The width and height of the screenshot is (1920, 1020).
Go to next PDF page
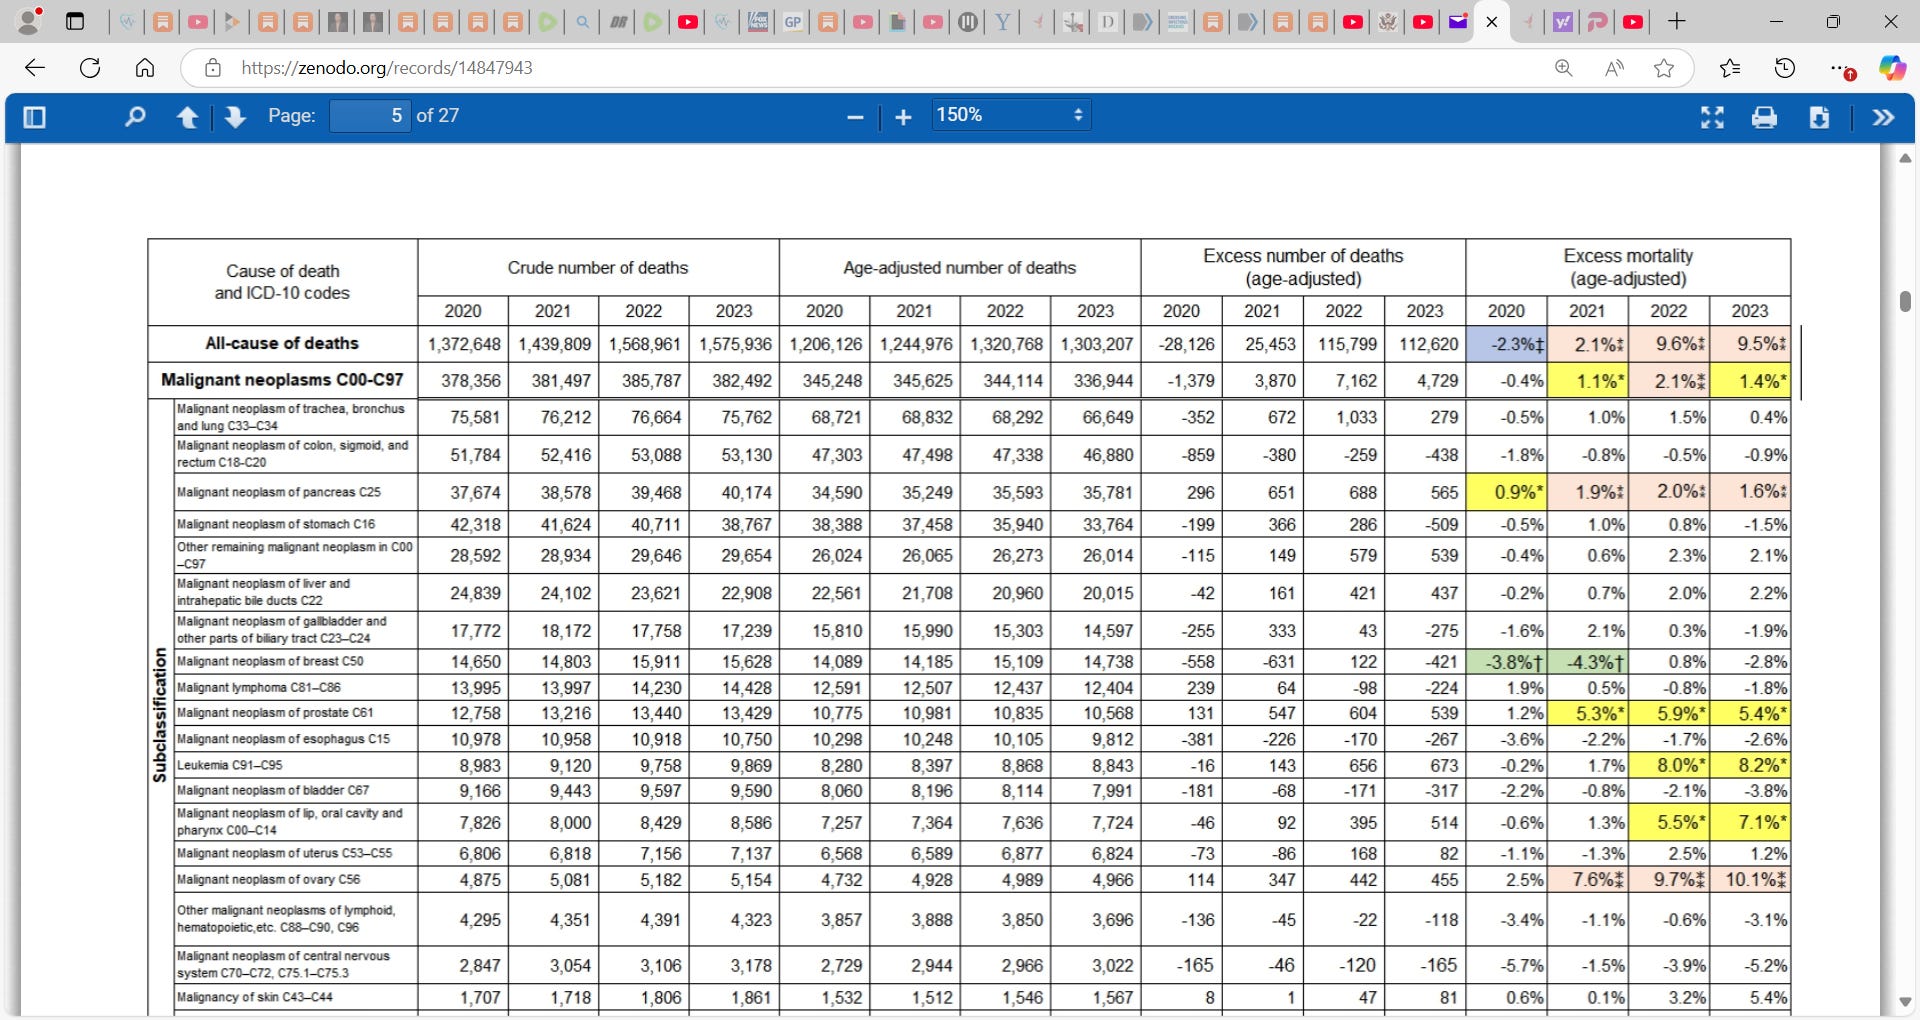pyautogui.click(x=235, y=117)
